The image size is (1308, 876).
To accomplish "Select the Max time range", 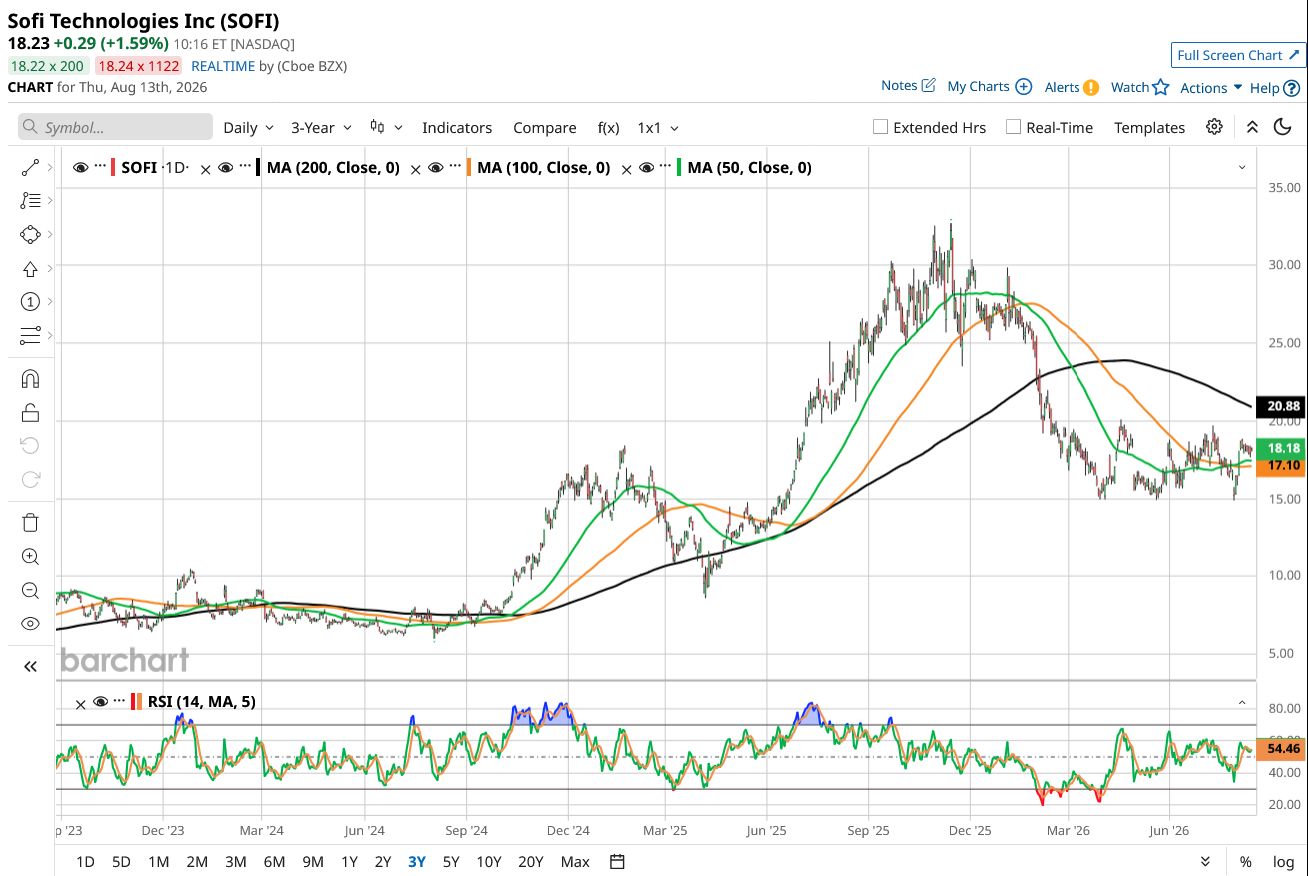I will (x=575, y=862).
